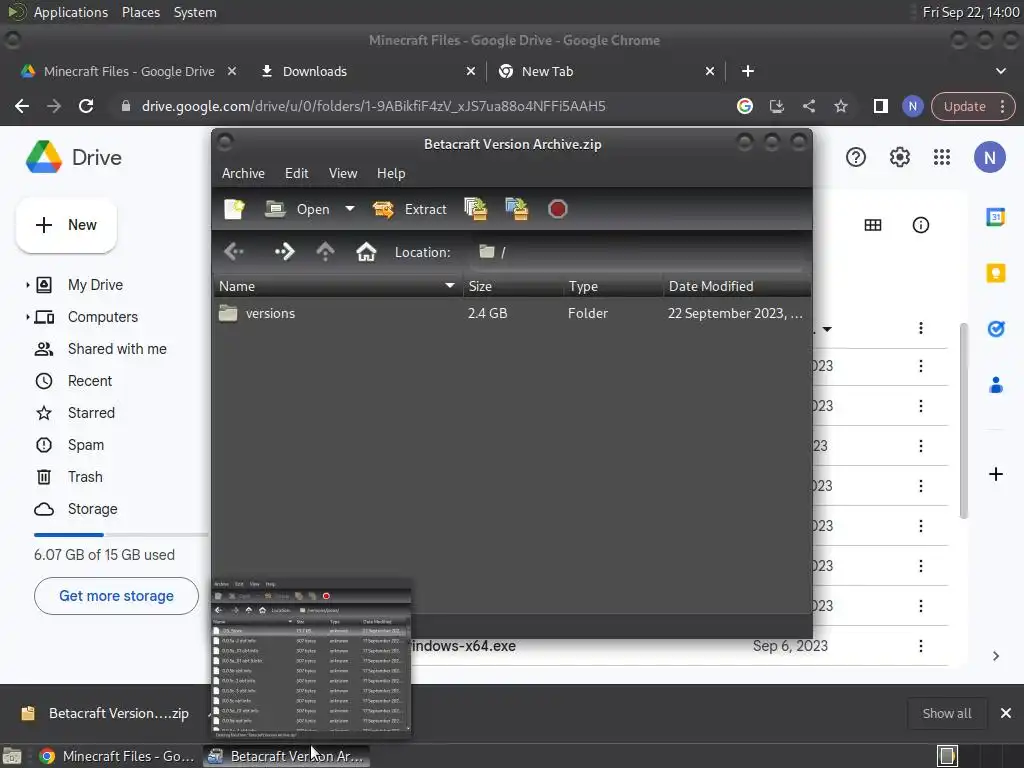
Task: Click the new archive icon in the toolbar
Action: pos(234,209)
